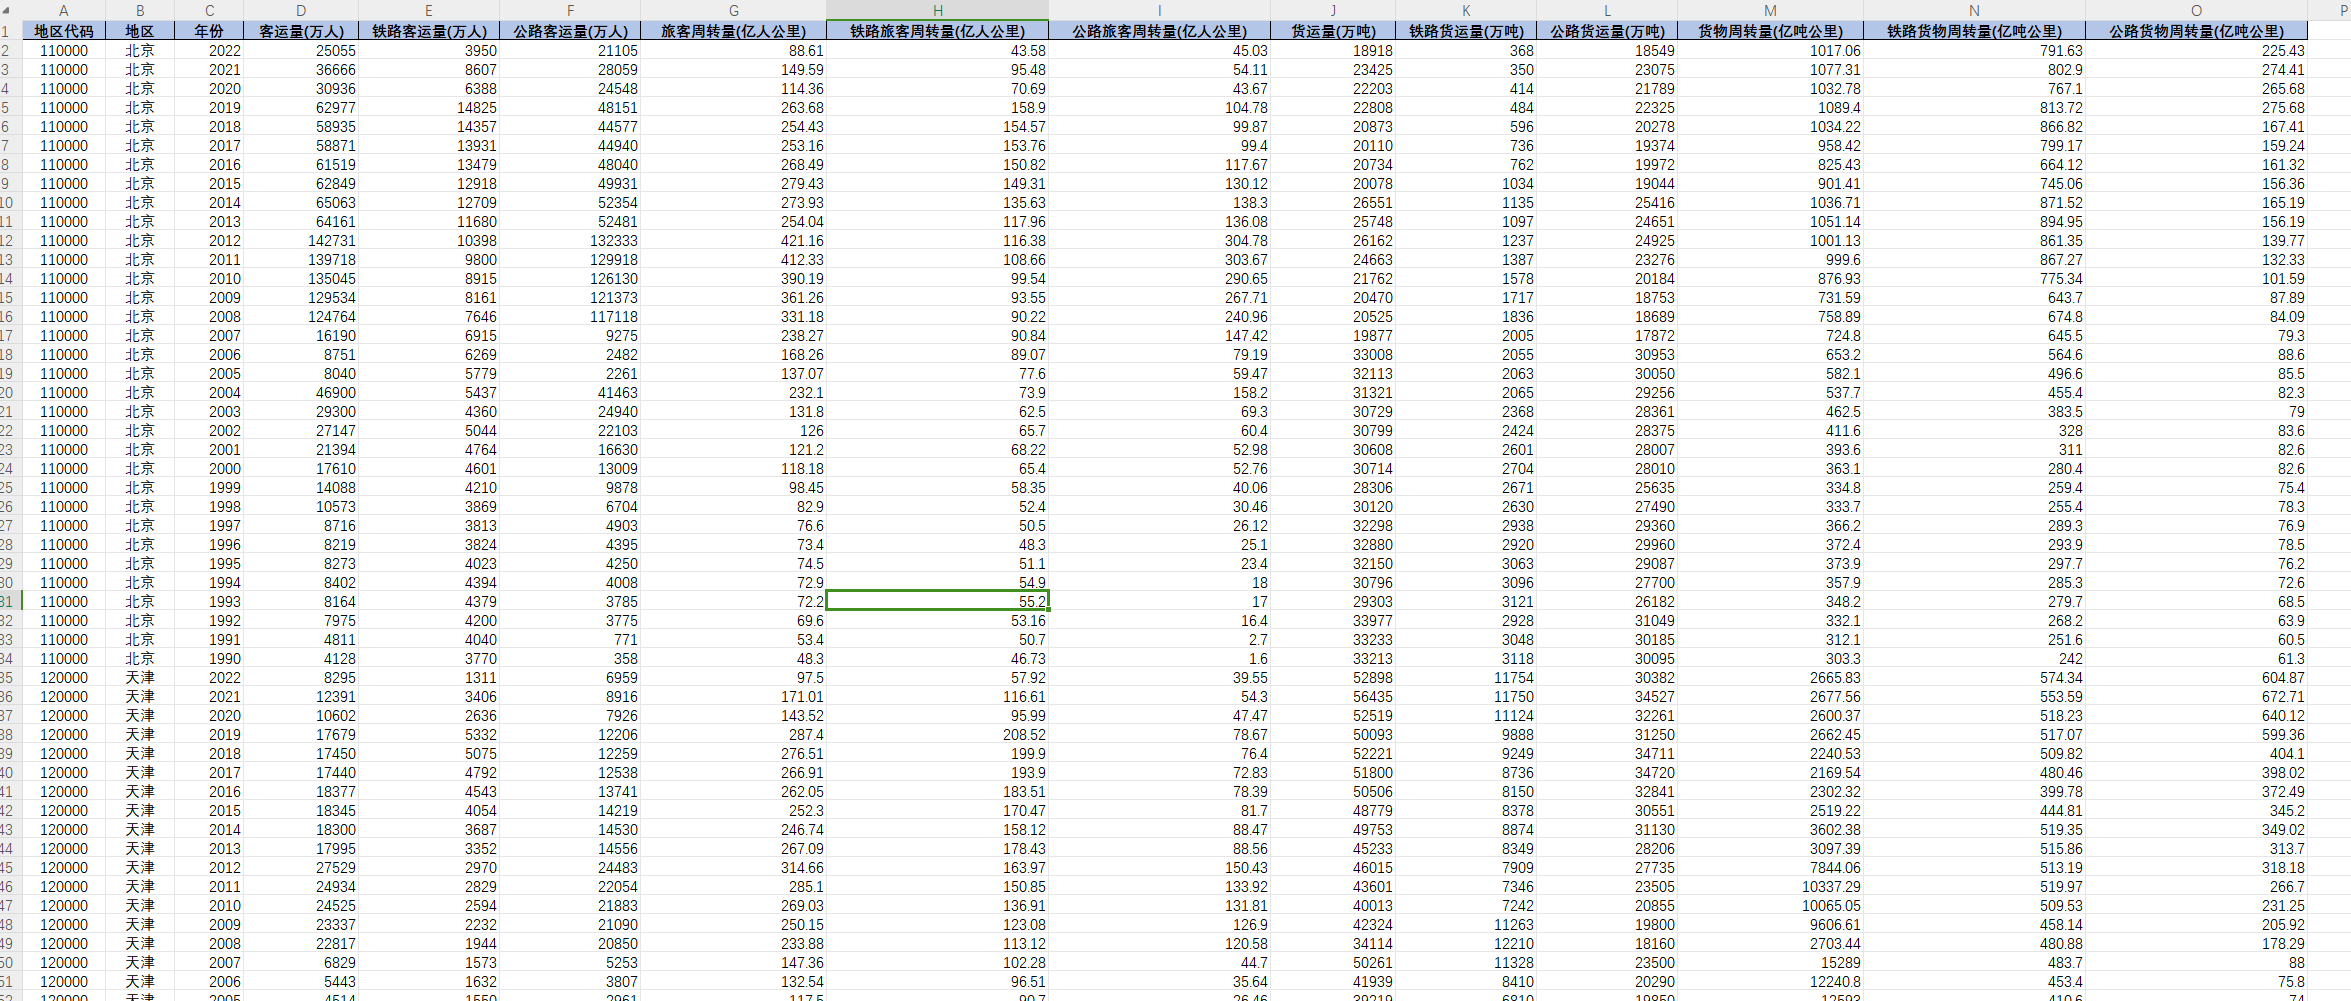The width and height of the screenshot is (2351, 1001).
Task: Select the cell containing 8607
Action: (x=429, y=70)
